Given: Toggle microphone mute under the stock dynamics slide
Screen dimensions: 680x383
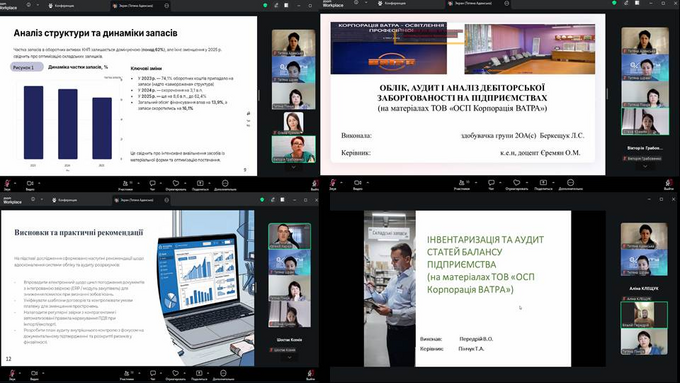Looking at the screenshot, I should [x=8, y=185].
